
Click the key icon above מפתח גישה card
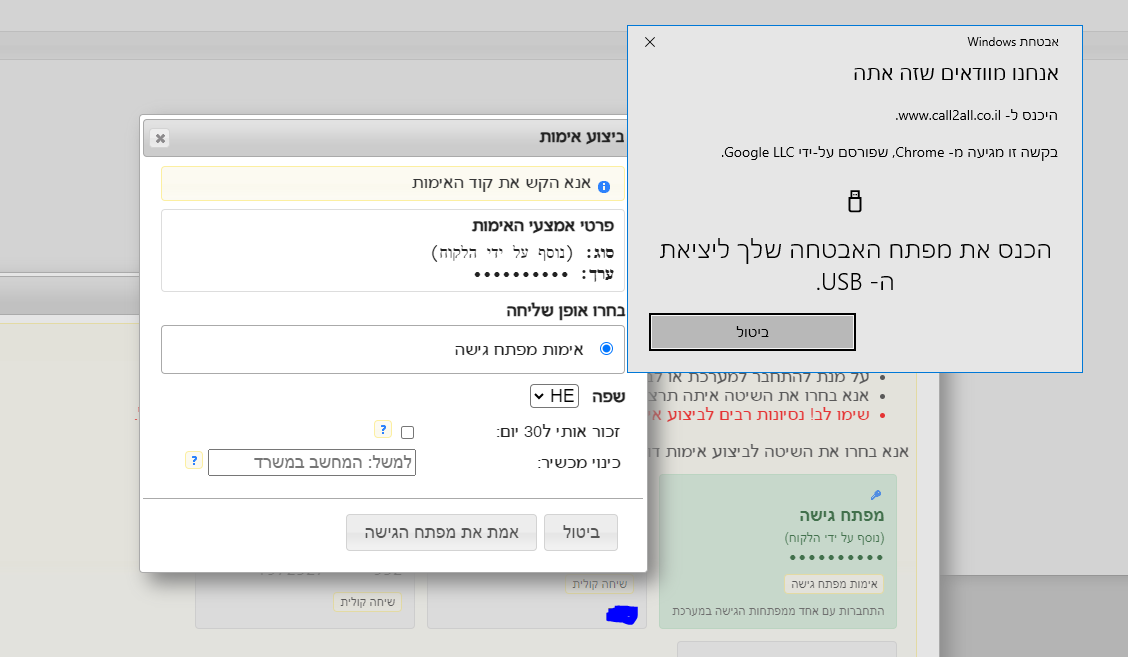[876, 495]
